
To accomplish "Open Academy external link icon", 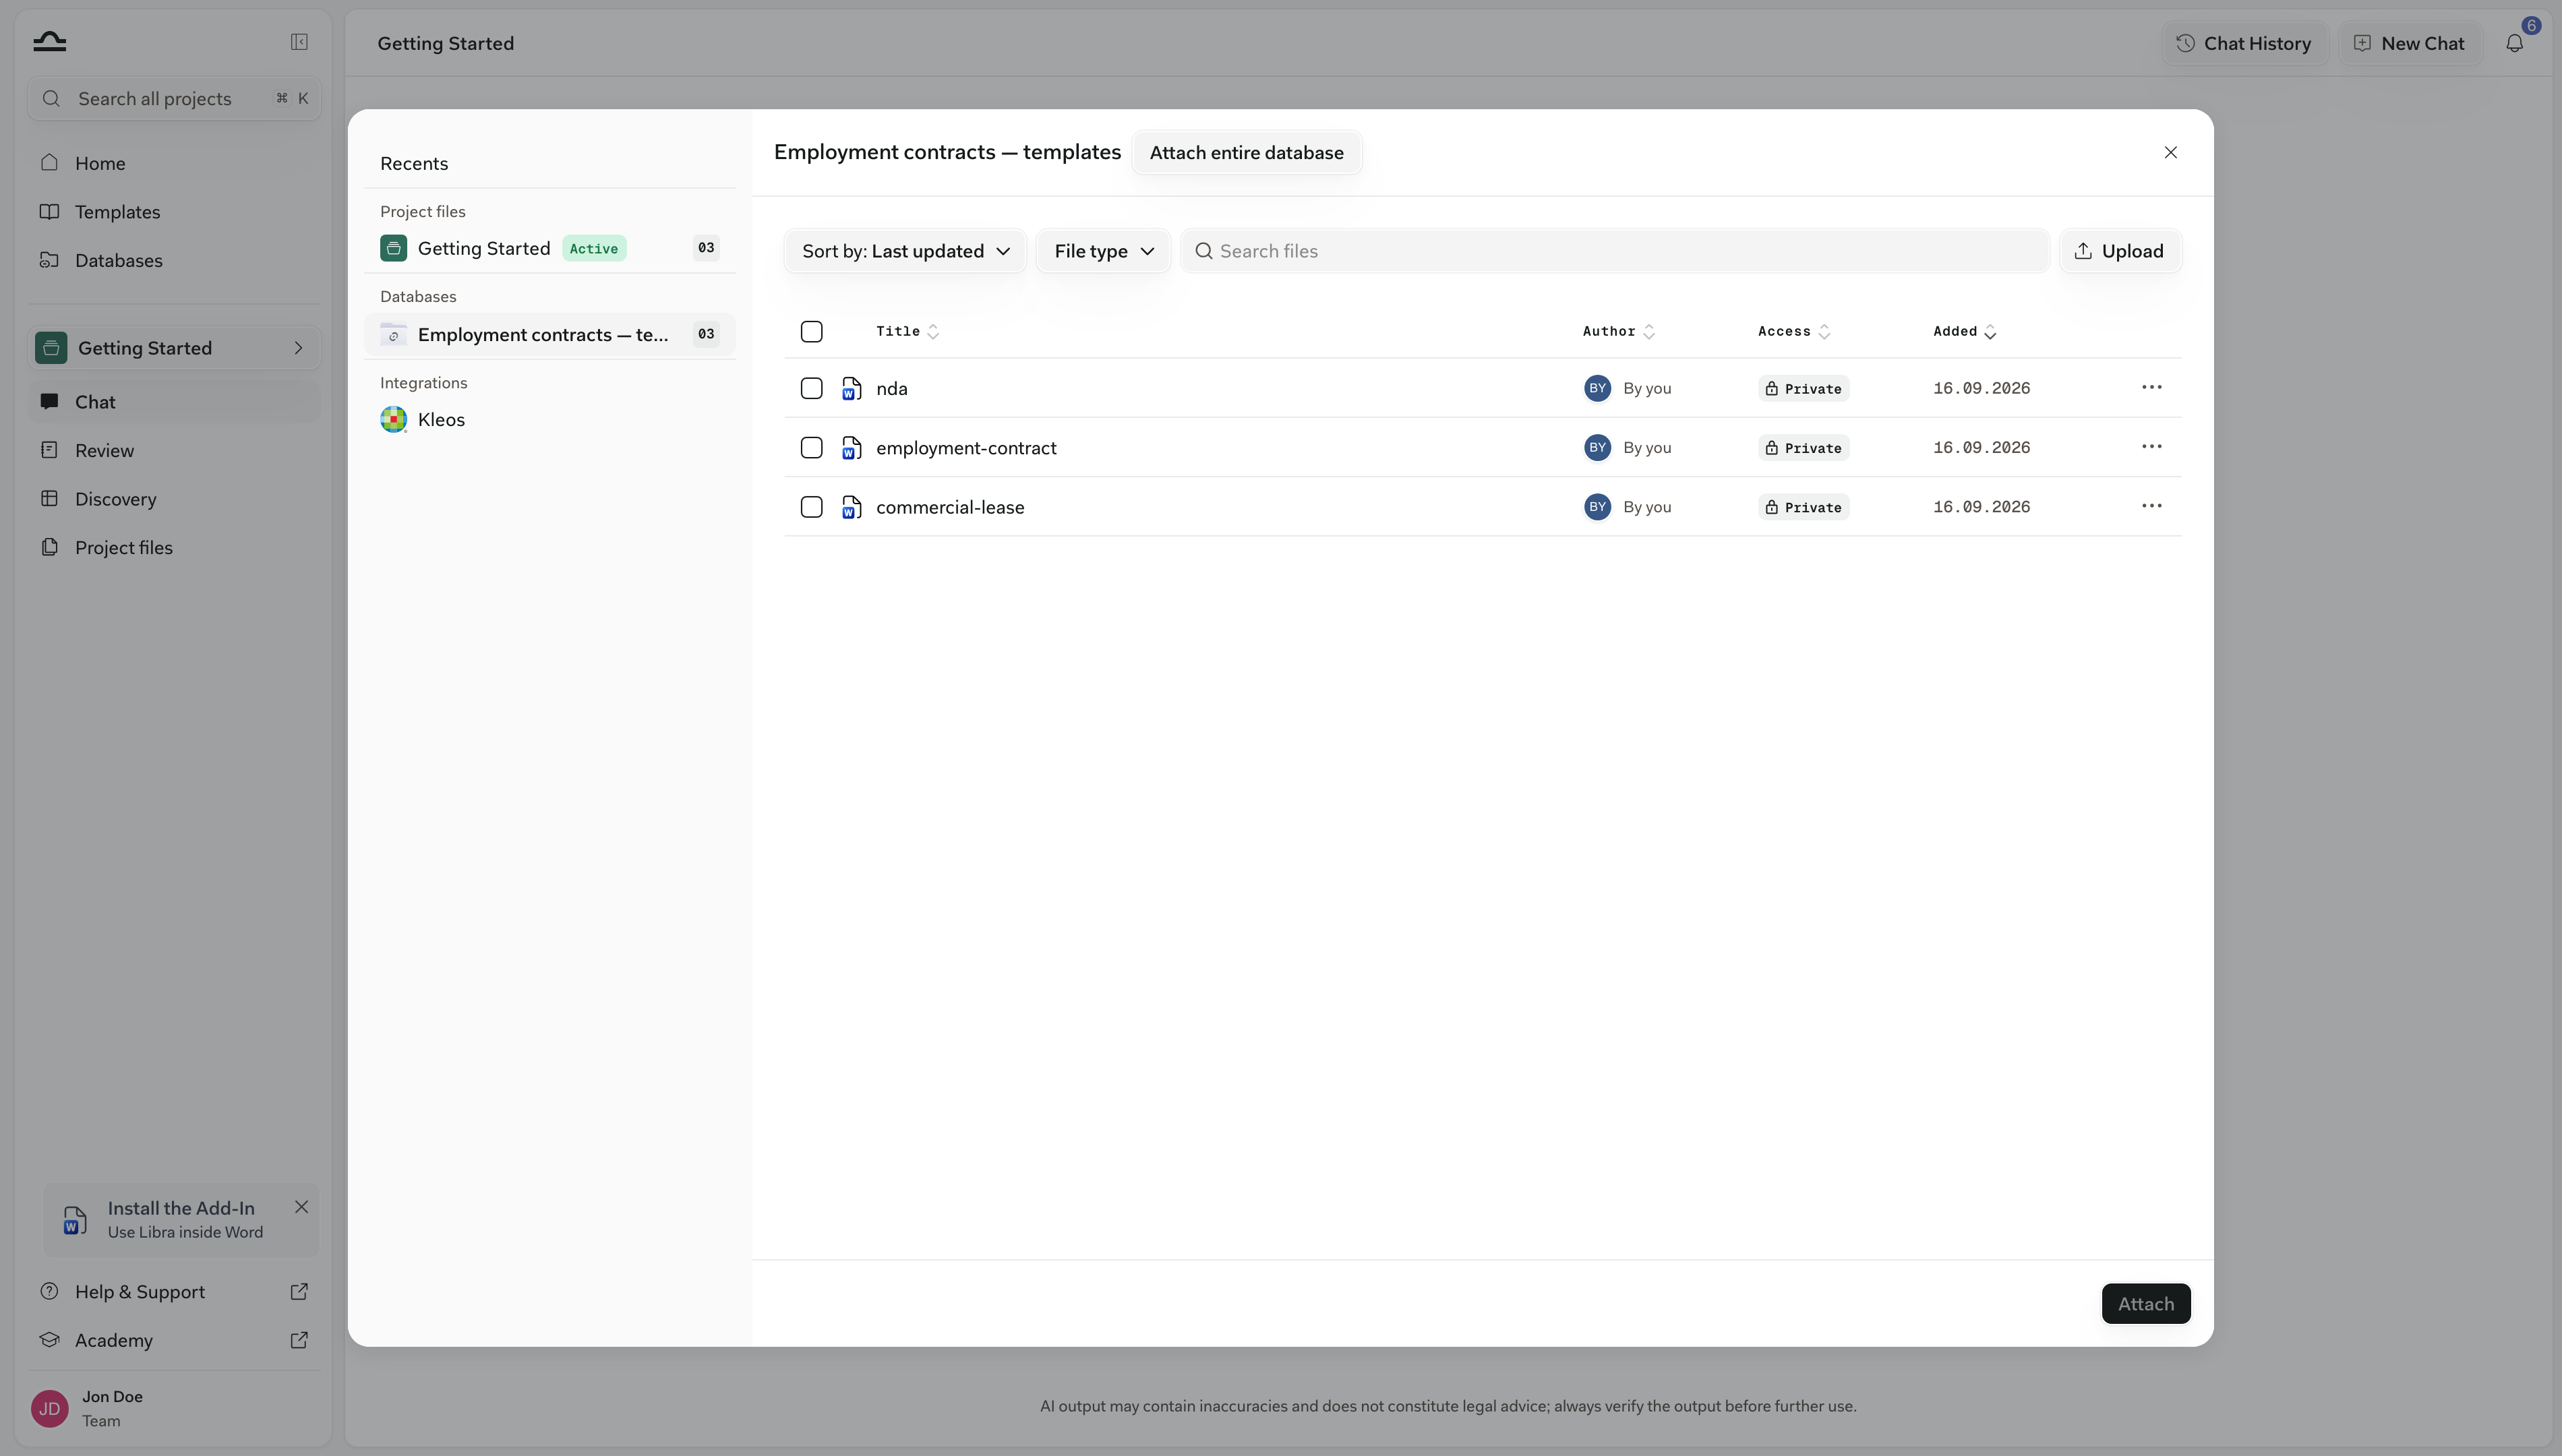I will click(x=299, y=1340).
